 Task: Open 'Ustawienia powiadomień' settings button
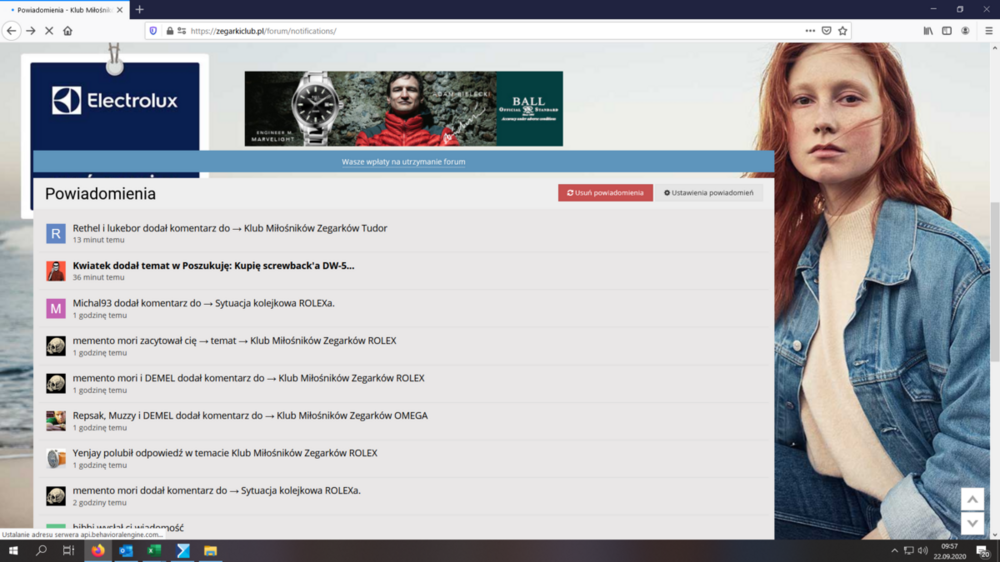pyautogui.click(x=709, y=193)
